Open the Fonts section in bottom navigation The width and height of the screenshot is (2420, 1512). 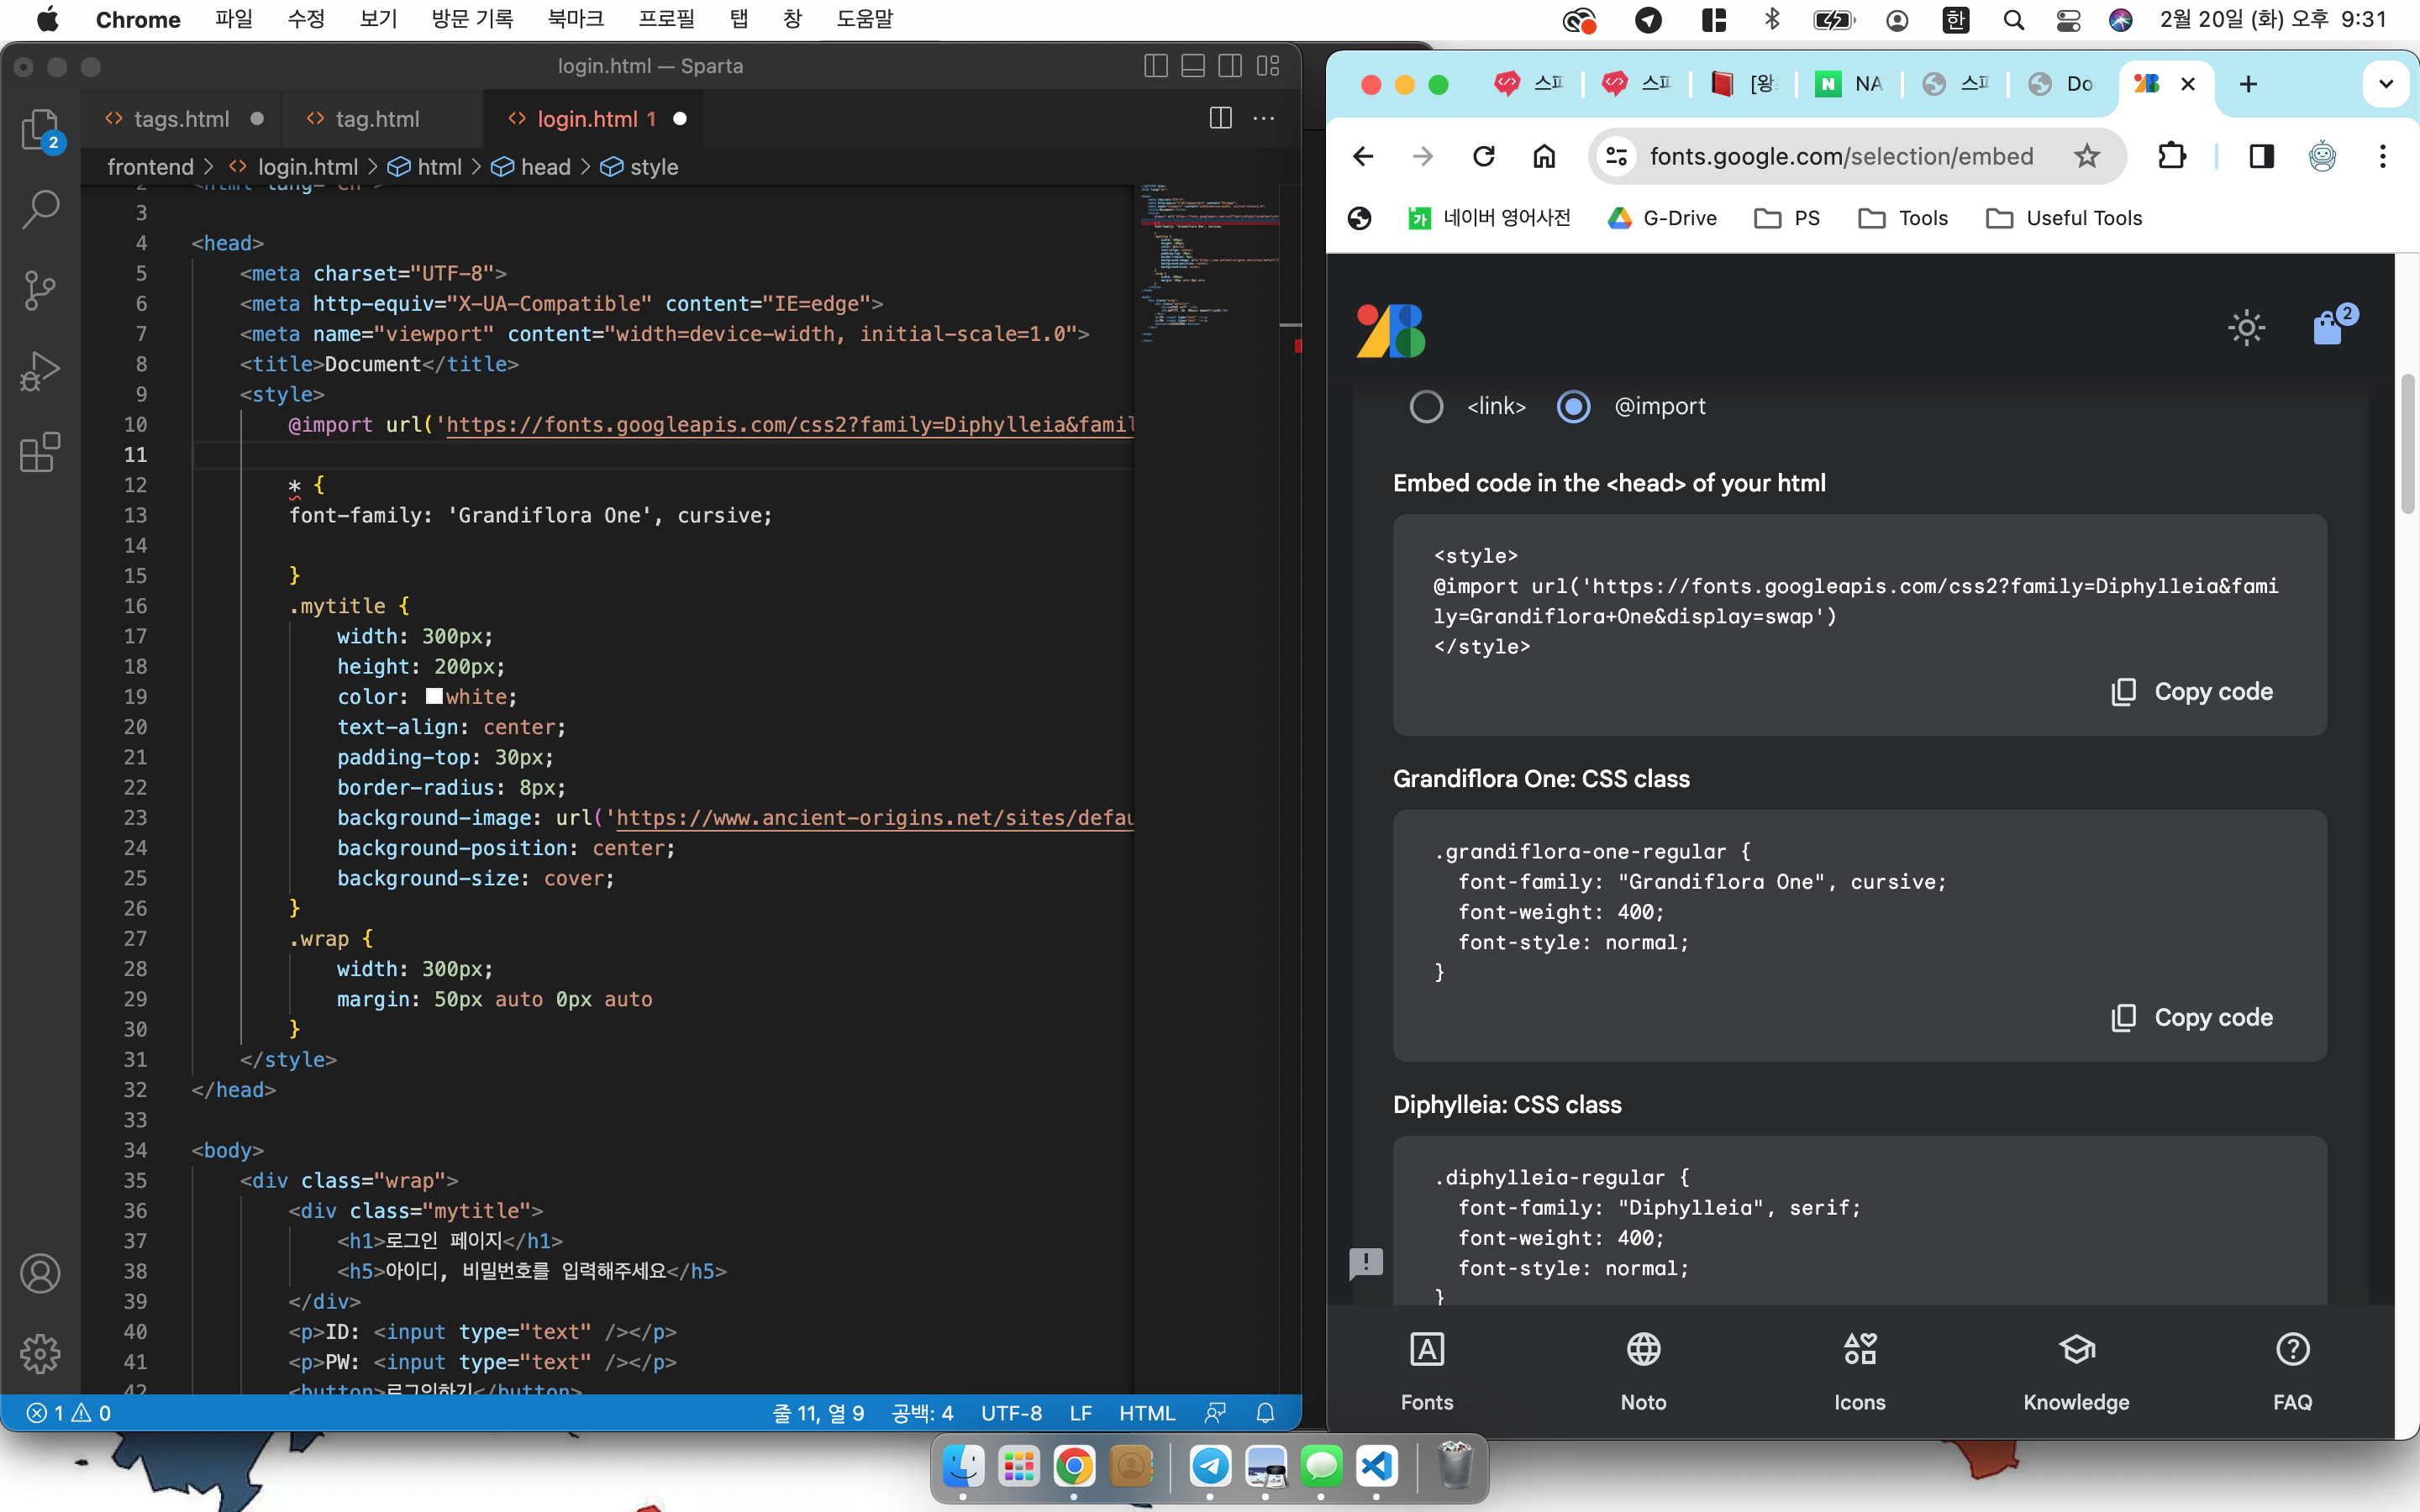click(x=1427, y=1370)
